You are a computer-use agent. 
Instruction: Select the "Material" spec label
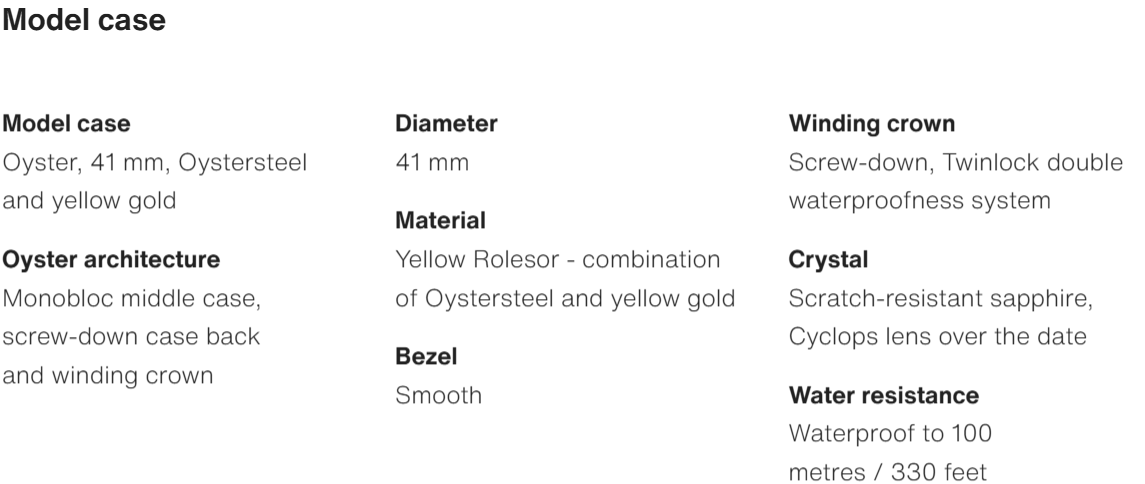(441, 220)
